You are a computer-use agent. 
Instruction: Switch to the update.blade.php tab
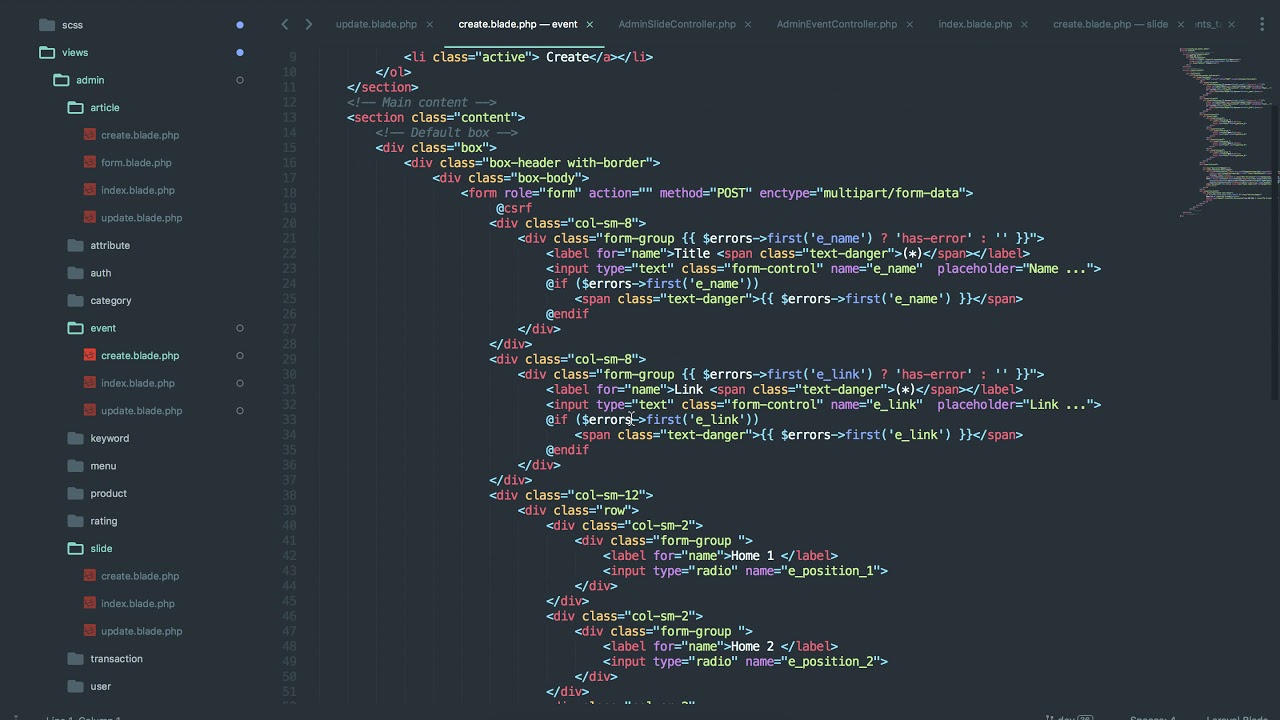[x=376, y=24]
